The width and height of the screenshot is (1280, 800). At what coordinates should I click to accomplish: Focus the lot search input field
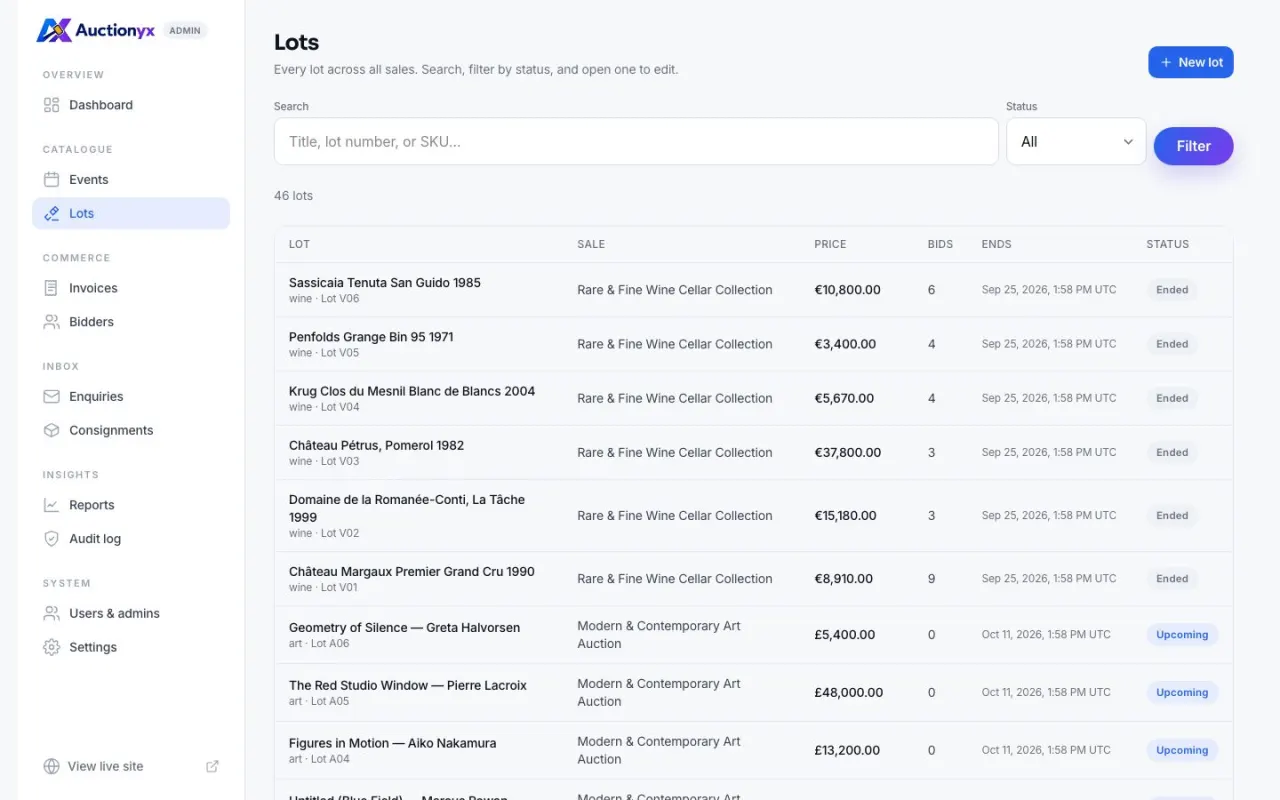pos(636,142)
